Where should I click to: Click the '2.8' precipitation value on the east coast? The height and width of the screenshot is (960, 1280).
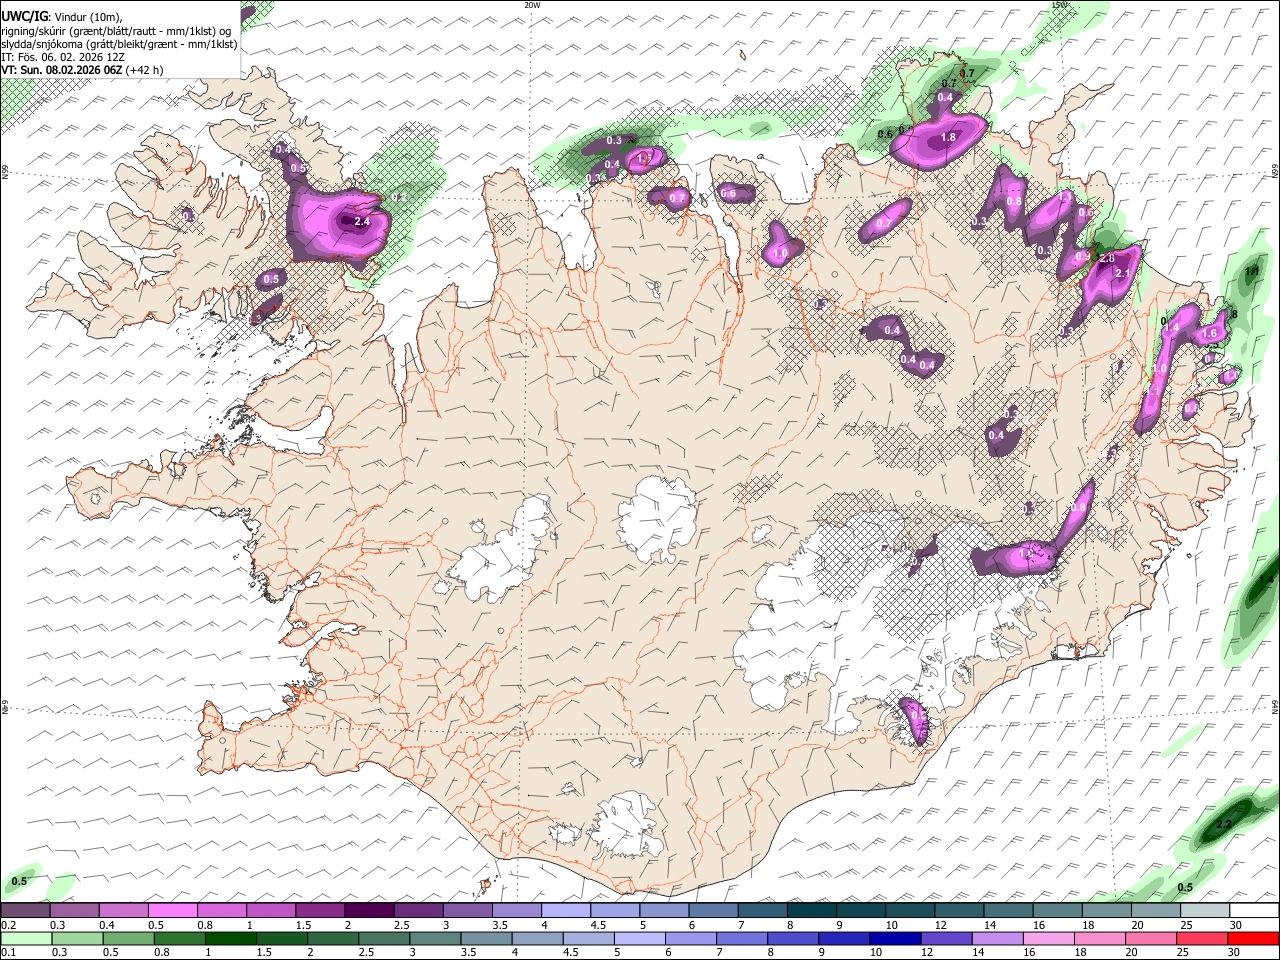1107,259
